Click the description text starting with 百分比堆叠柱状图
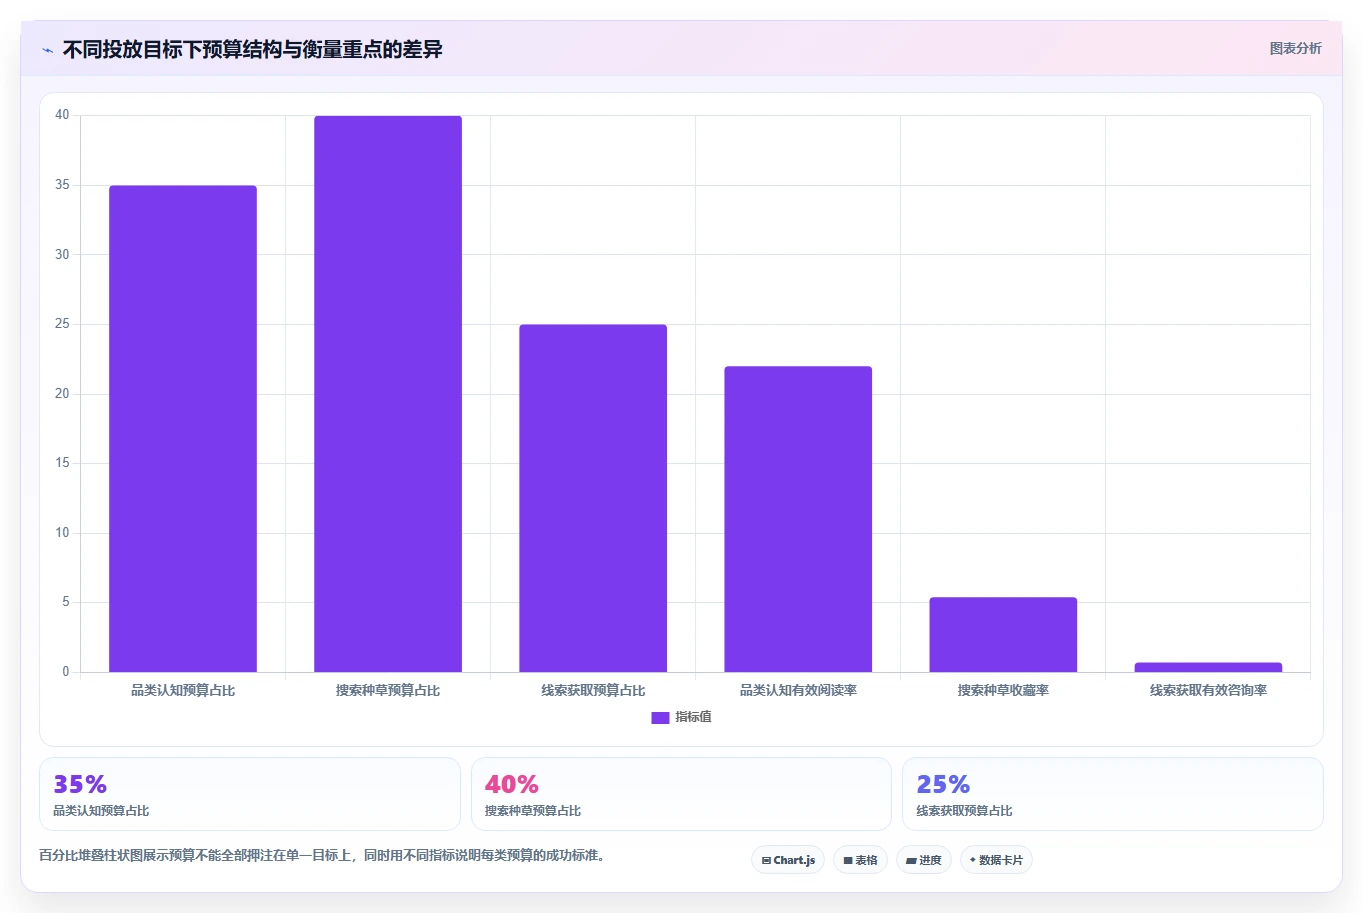The height and width of the screenshot is (913, 1363). [323, 856]
